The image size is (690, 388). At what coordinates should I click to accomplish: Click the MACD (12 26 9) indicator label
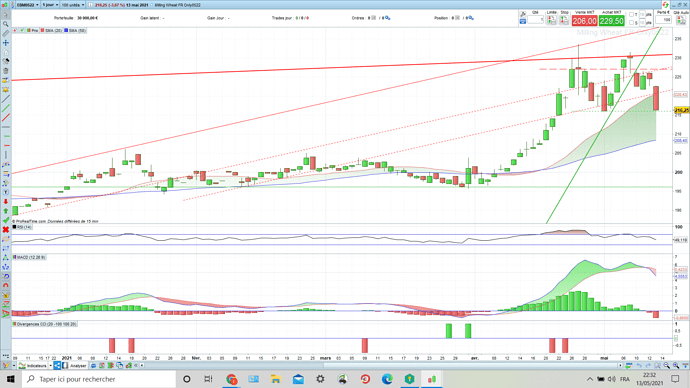[x=29, y=257]
